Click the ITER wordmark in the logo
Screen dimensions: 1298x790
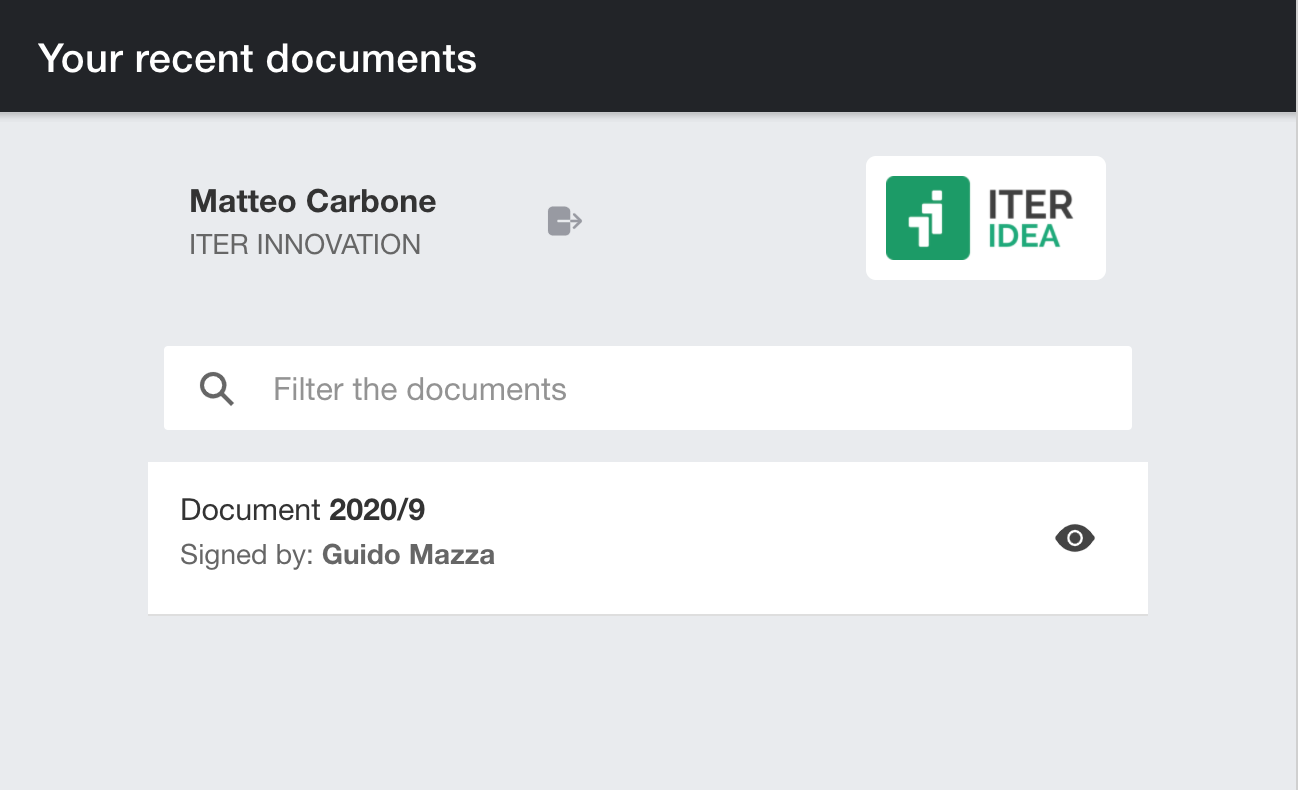click(x=1030, y=205)
